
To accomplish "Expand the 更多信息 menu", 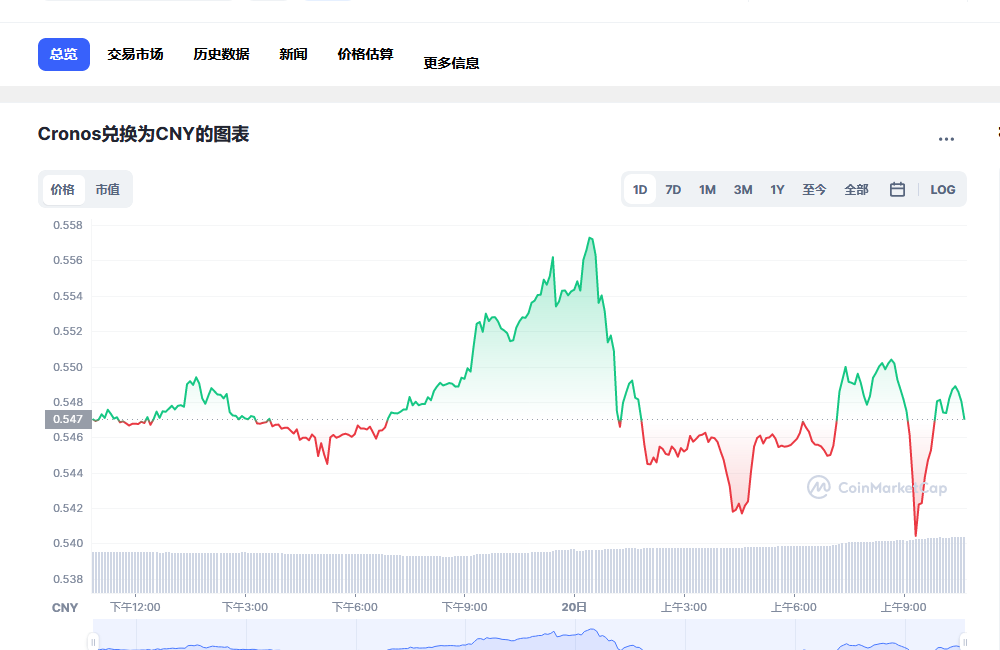I will point(452,63).
